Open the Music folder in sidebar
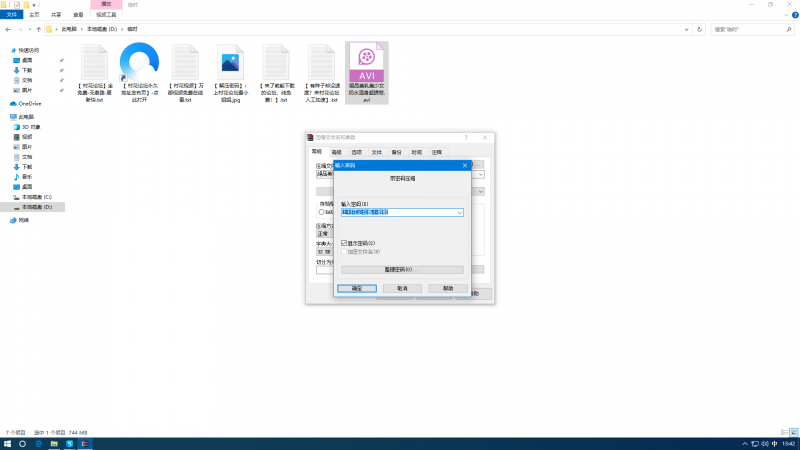The width and height of the screenshot is (800, 450). point(27,176)
